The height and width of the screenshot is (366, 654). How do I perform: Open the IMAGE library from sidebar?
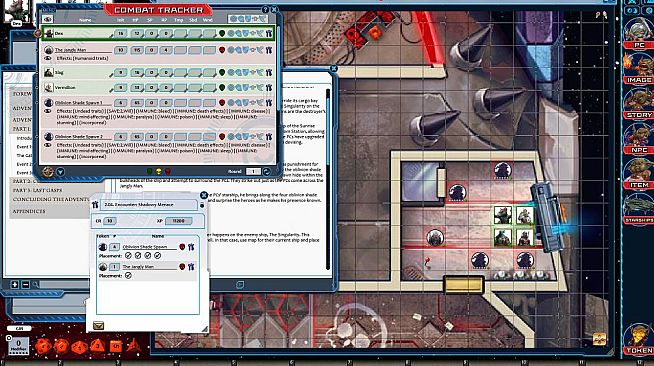coord(639,69)
